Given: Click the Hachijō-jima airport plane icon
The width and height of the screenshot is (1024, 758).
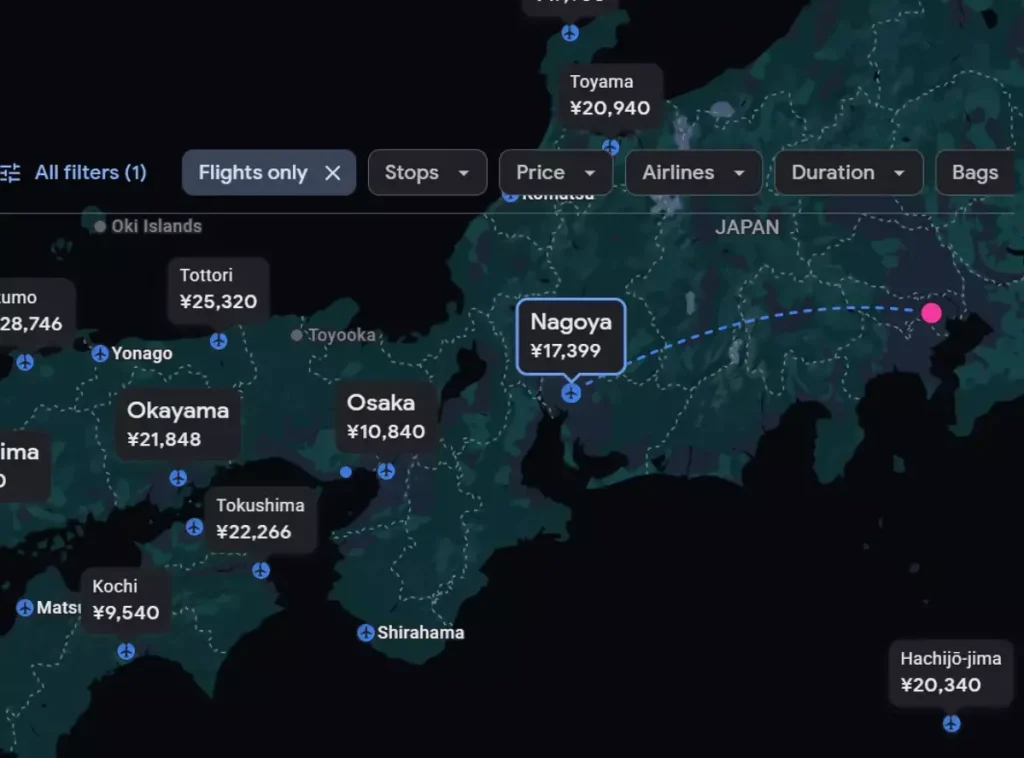Looking at the screenshot, I should 951,723.
